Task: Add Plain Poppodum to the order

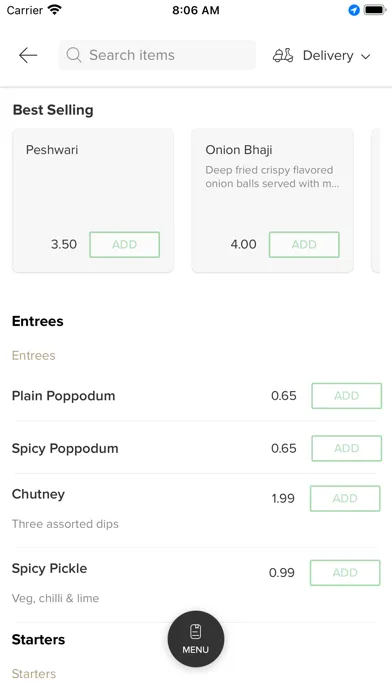Action: coord(347,396)
